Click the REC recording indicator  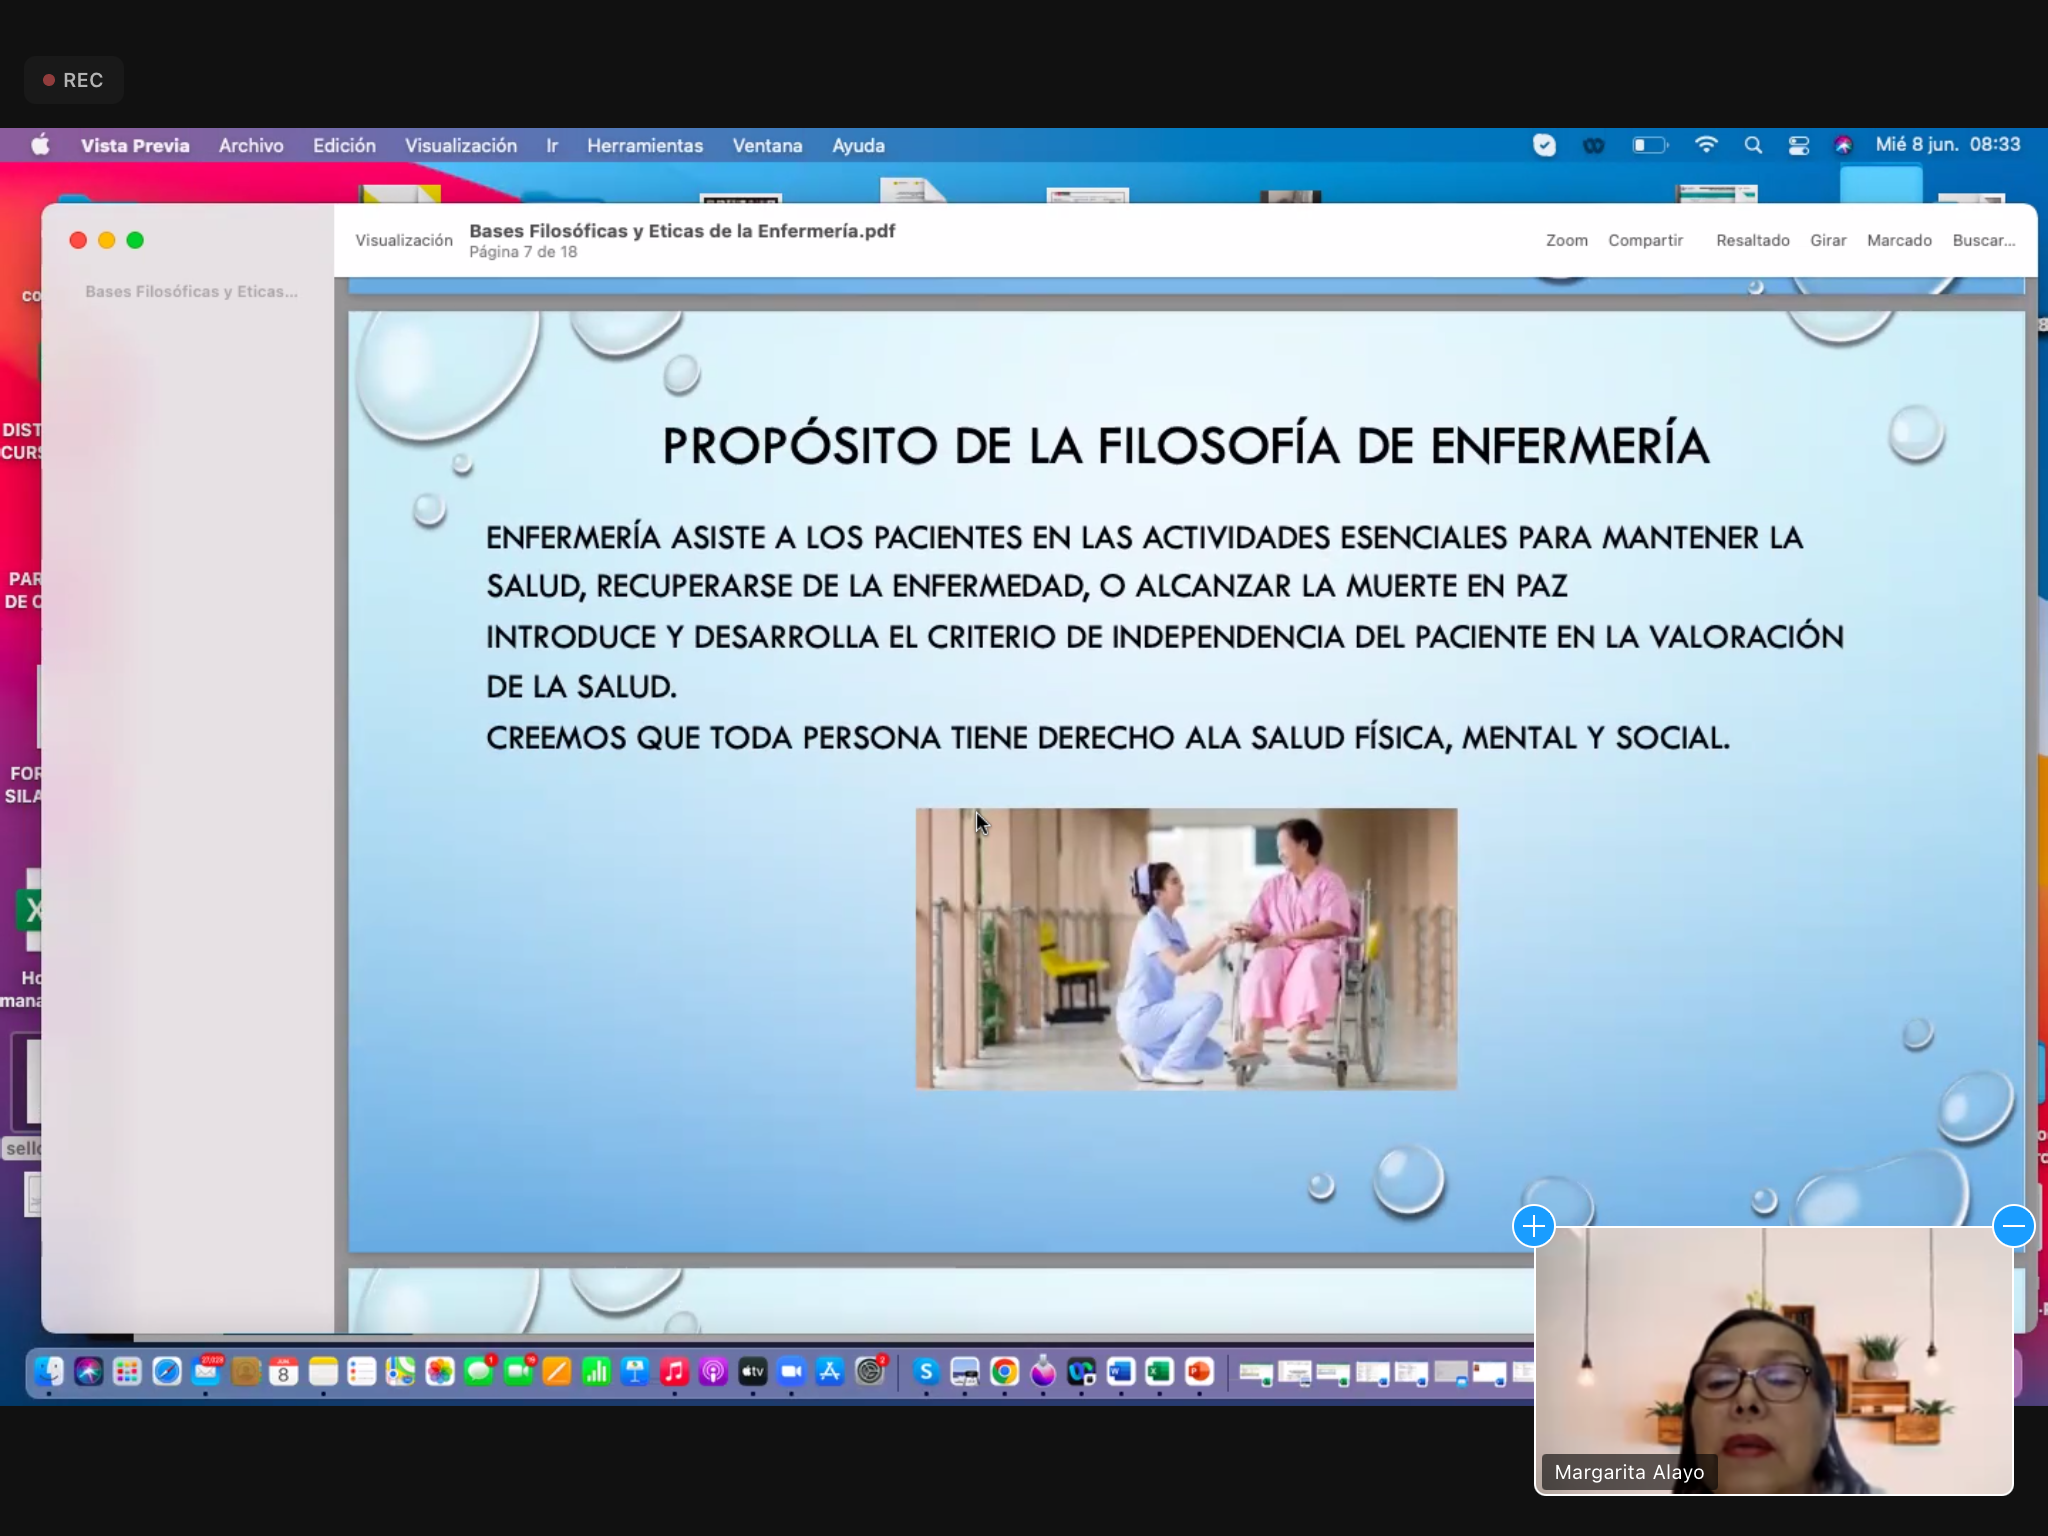click(74, 80)
